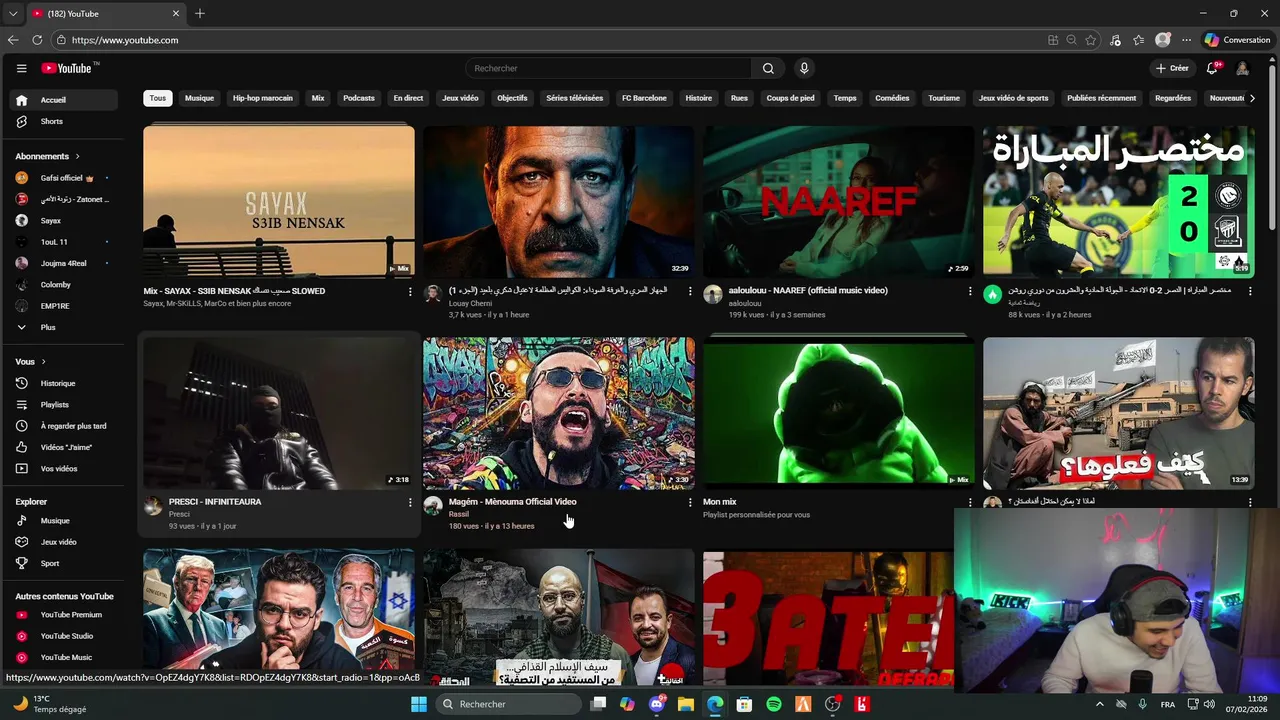
Task: Open options menu for NAAREF video
Action: (970, 291)
